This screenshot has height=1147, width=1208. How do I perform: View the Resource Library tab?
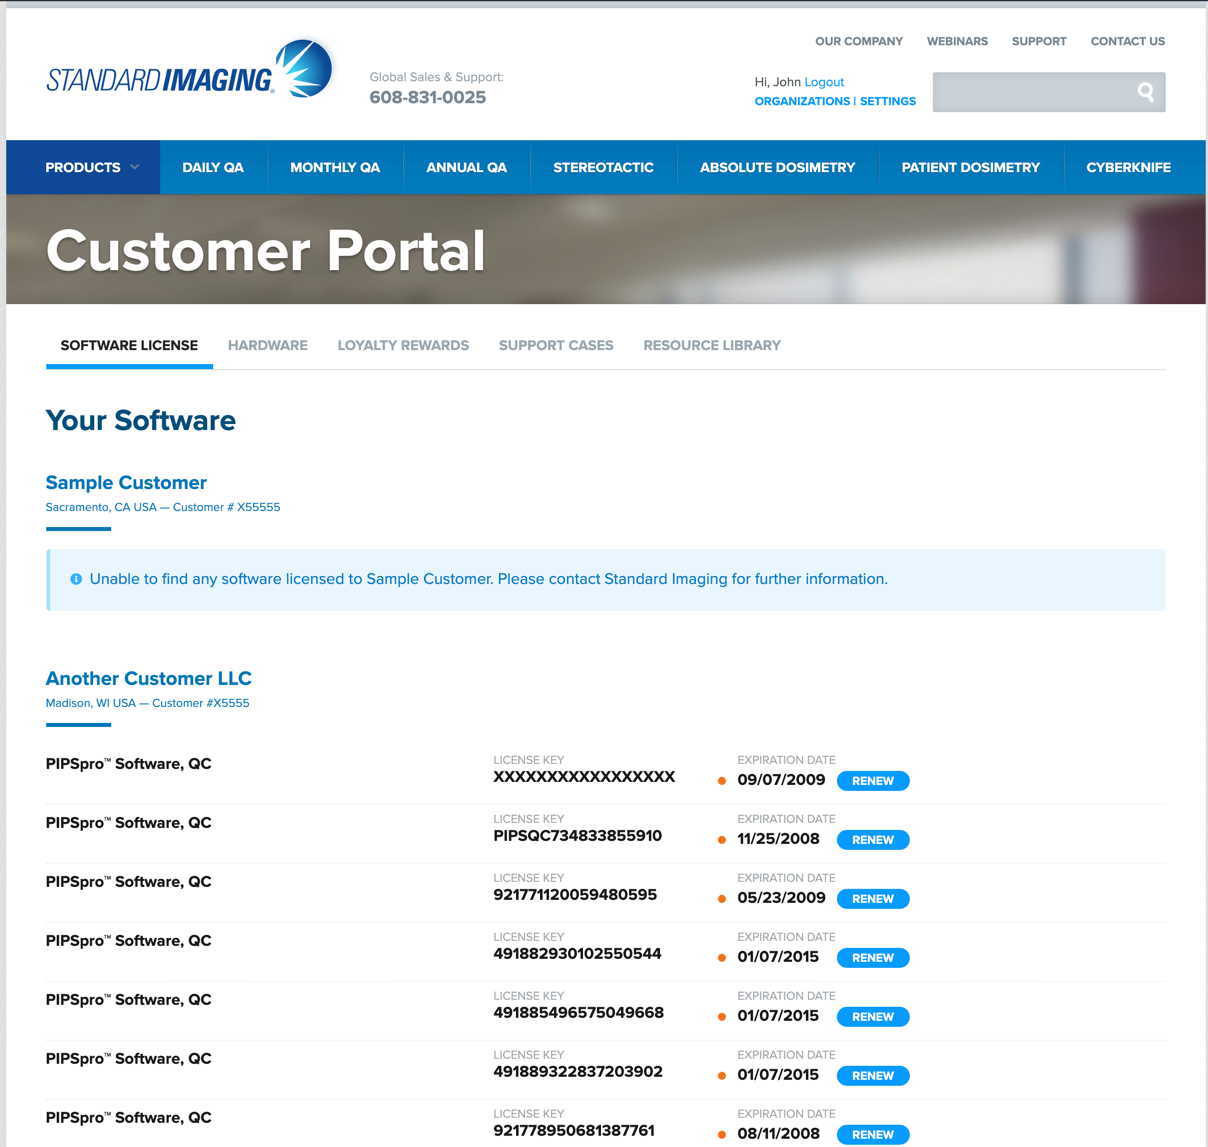pyautogui.click(x=712, y=346)
